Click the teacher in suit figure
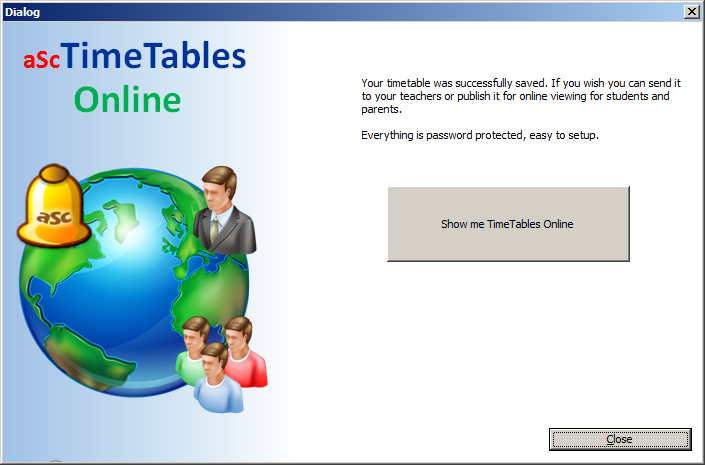The image size is (705, 465). (x=224, y=210)
